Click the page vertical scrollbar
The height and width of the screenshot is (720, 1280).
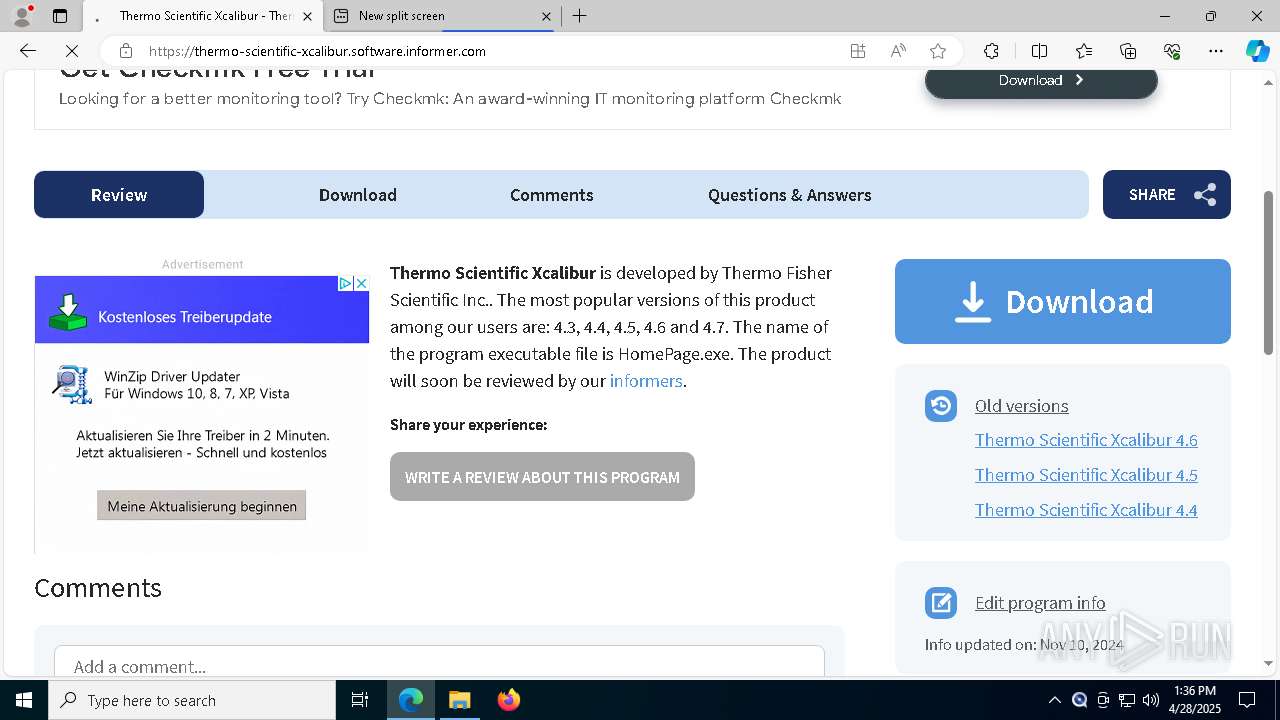(1269, 272)
